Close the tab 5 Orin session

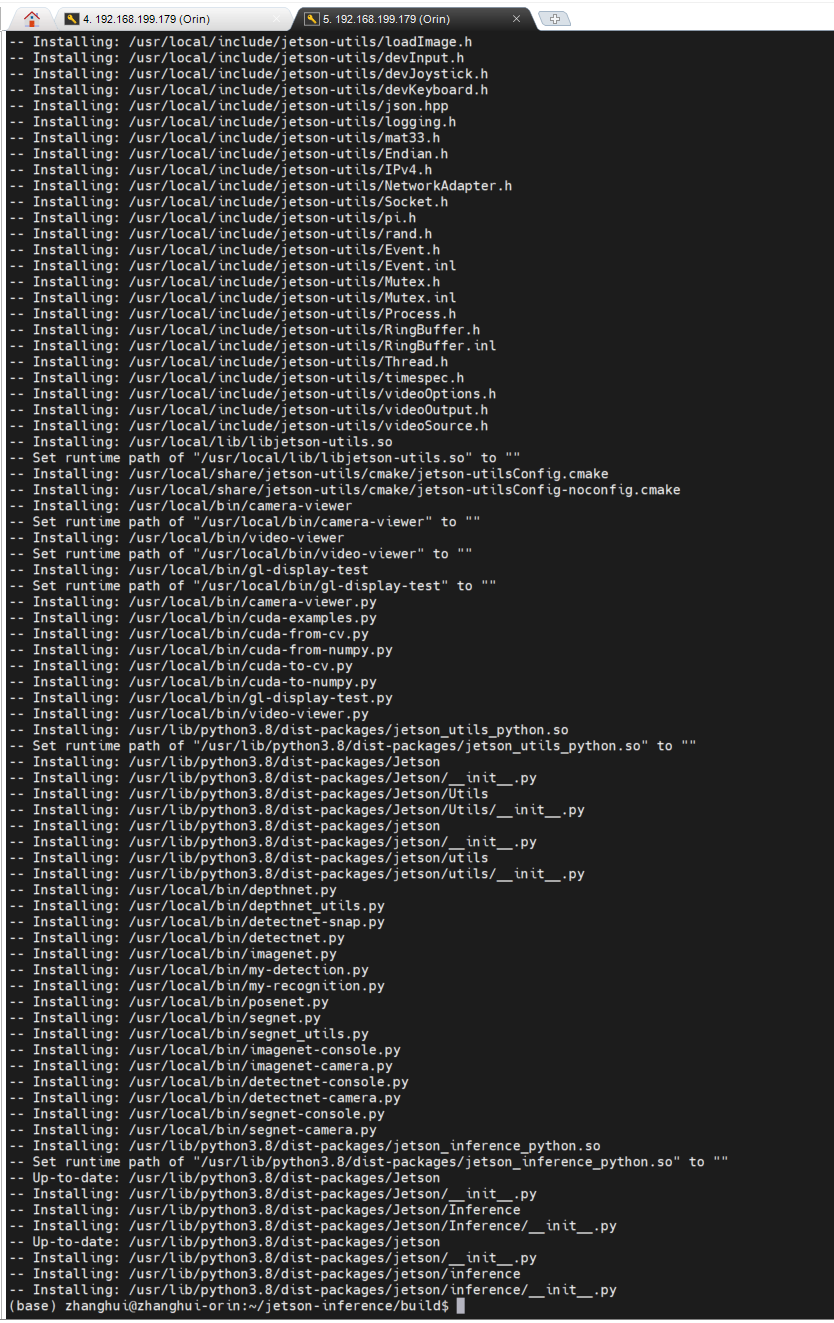(516, 19)
